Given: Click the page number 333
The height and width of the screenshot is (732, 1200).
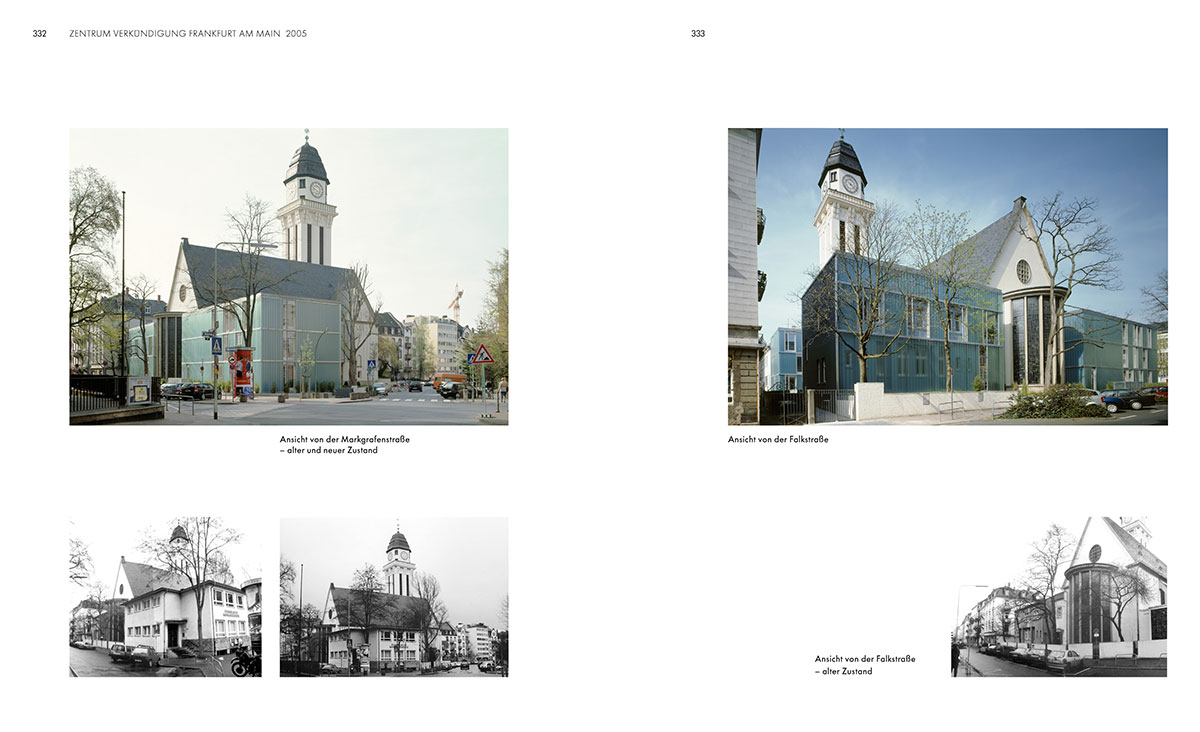Looking at the screenshot, I should click(x=698, y=33).
